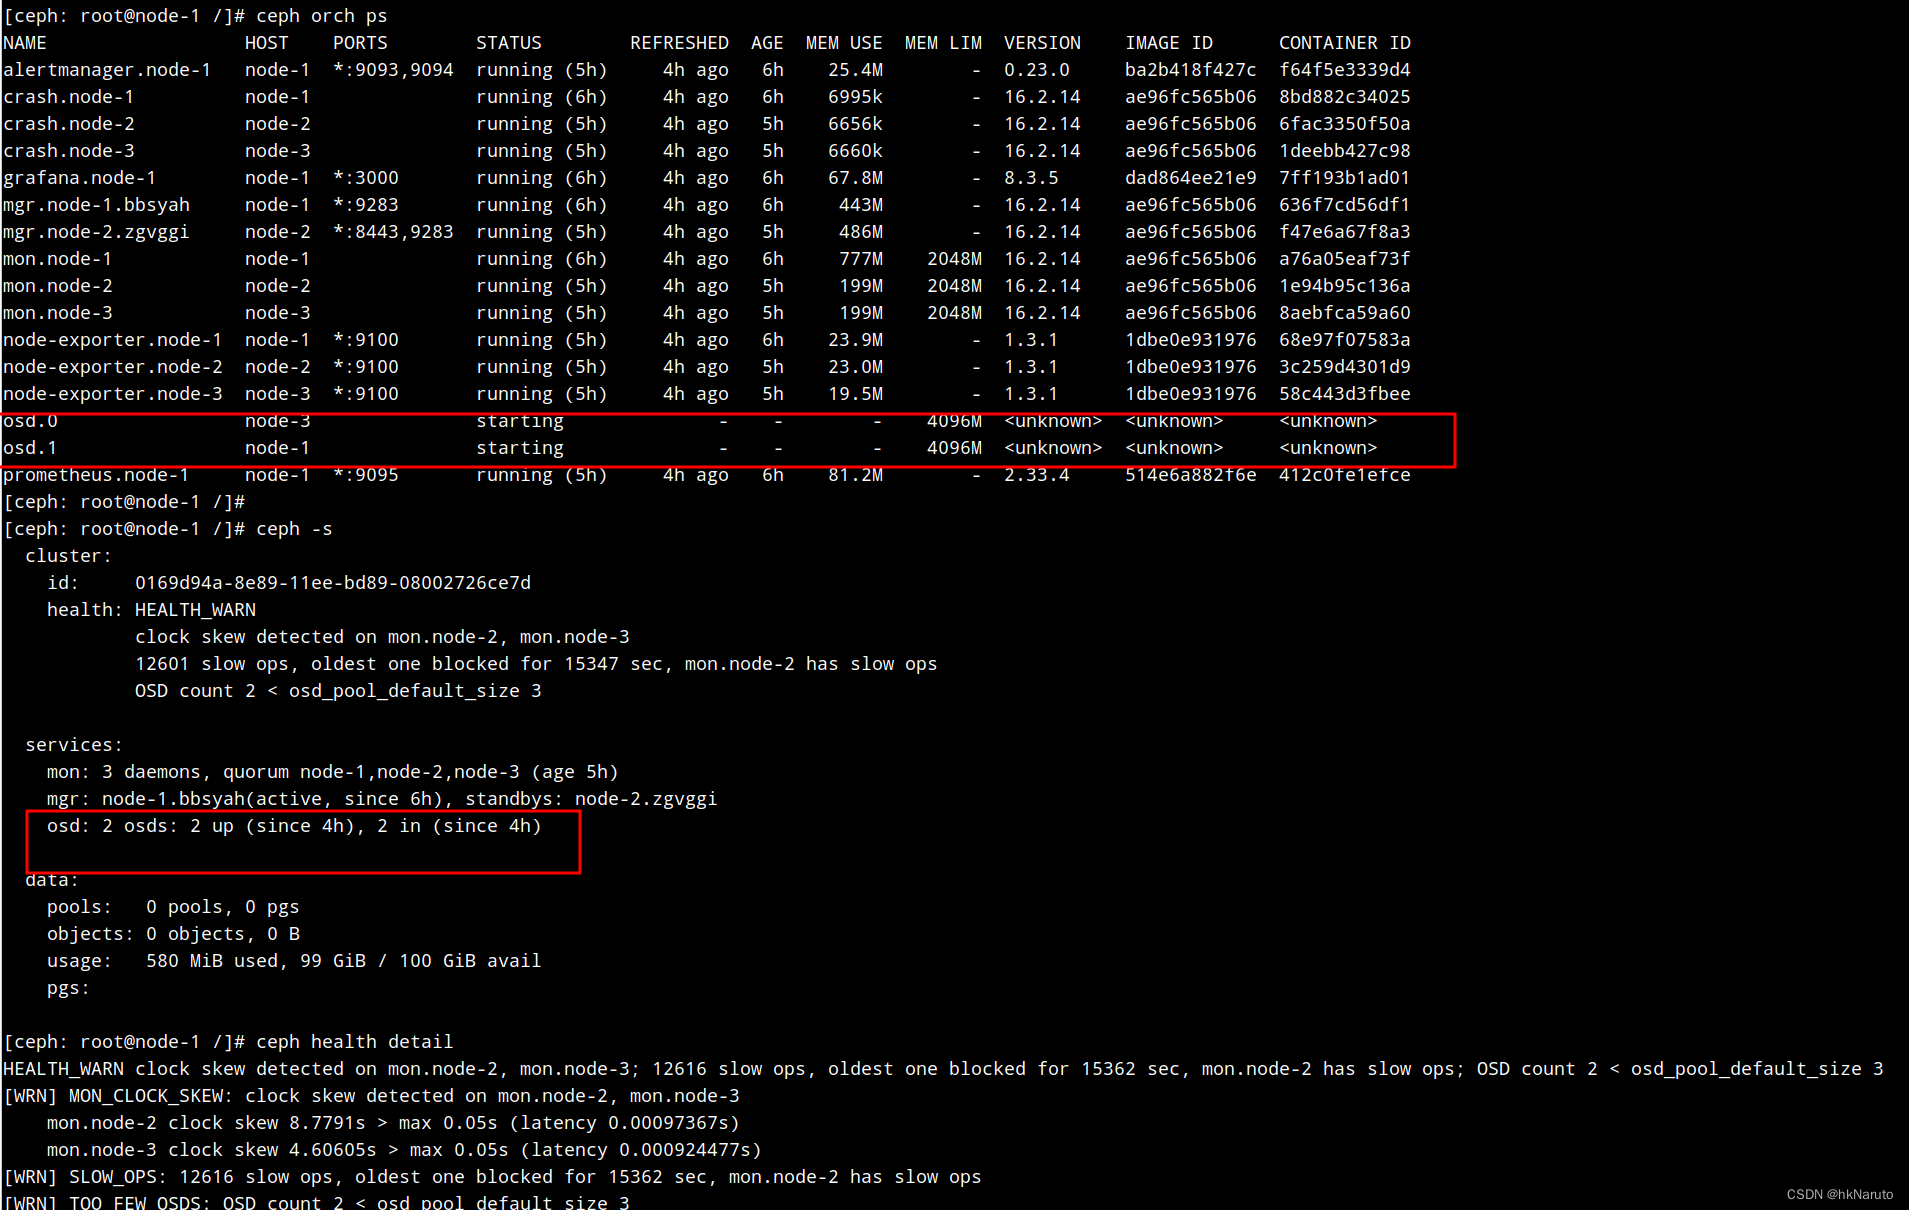Click the 'starting' status of osd.0
The width and height of the screenshot is (1909, 1210).
520,421
